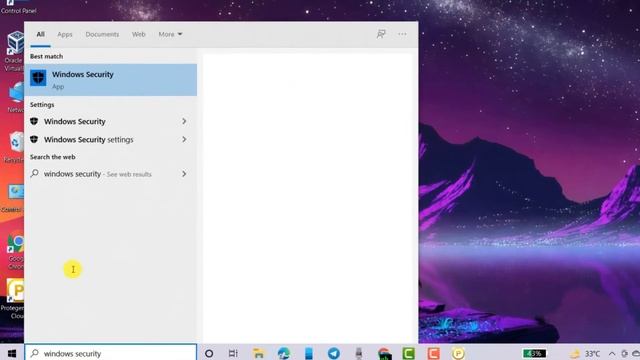This screenshot has width=640, height=360.
Task: Open Windows Security app best match
Action: [111, 80]
